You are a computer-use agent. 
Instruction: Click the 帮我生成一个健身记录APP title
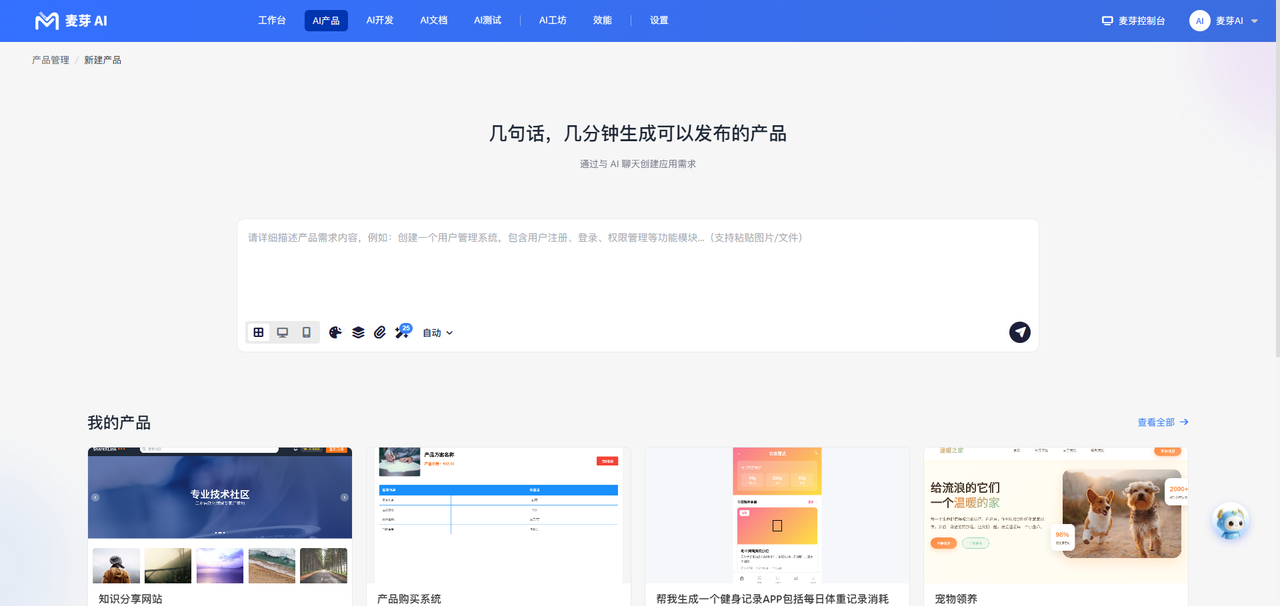tap(772, 599)
